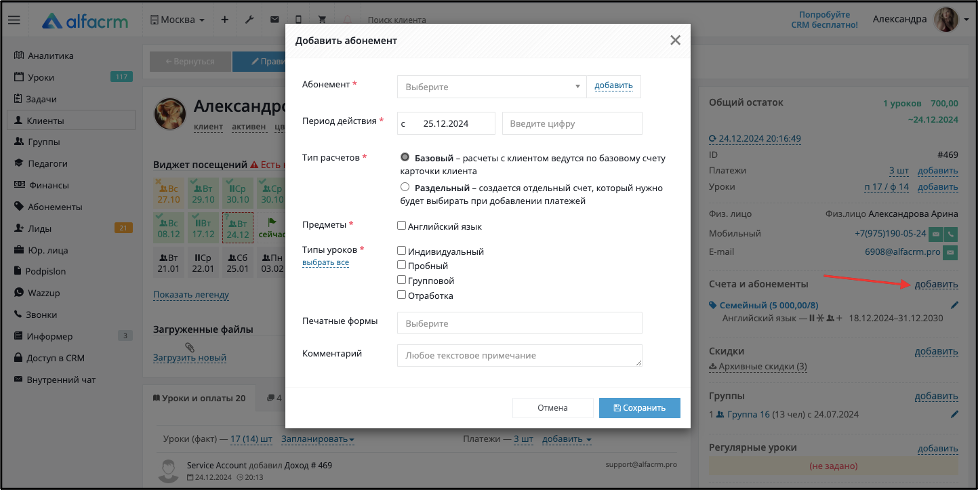This screenshot has height=491, width=979.
Task: Open the wrench settings icon
Action: 249,20
